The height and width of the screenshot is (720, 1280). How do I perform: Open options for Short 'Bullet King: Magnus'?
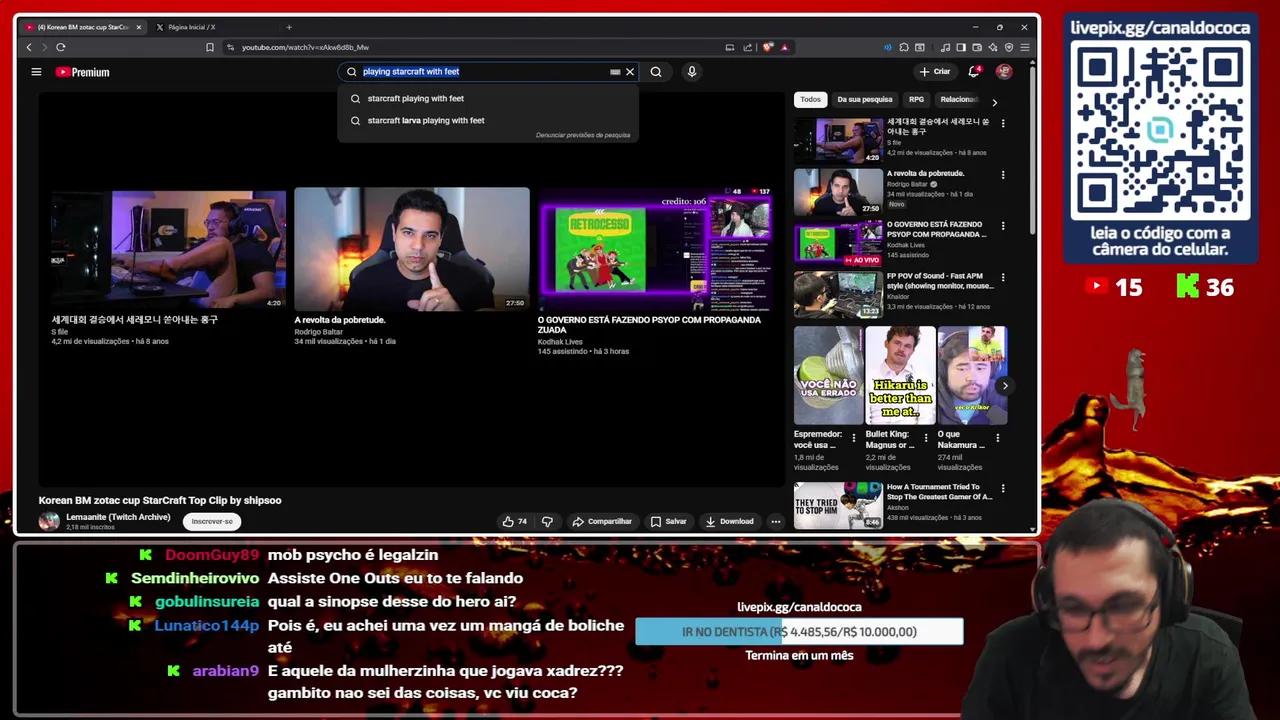[x=925, y=438]
